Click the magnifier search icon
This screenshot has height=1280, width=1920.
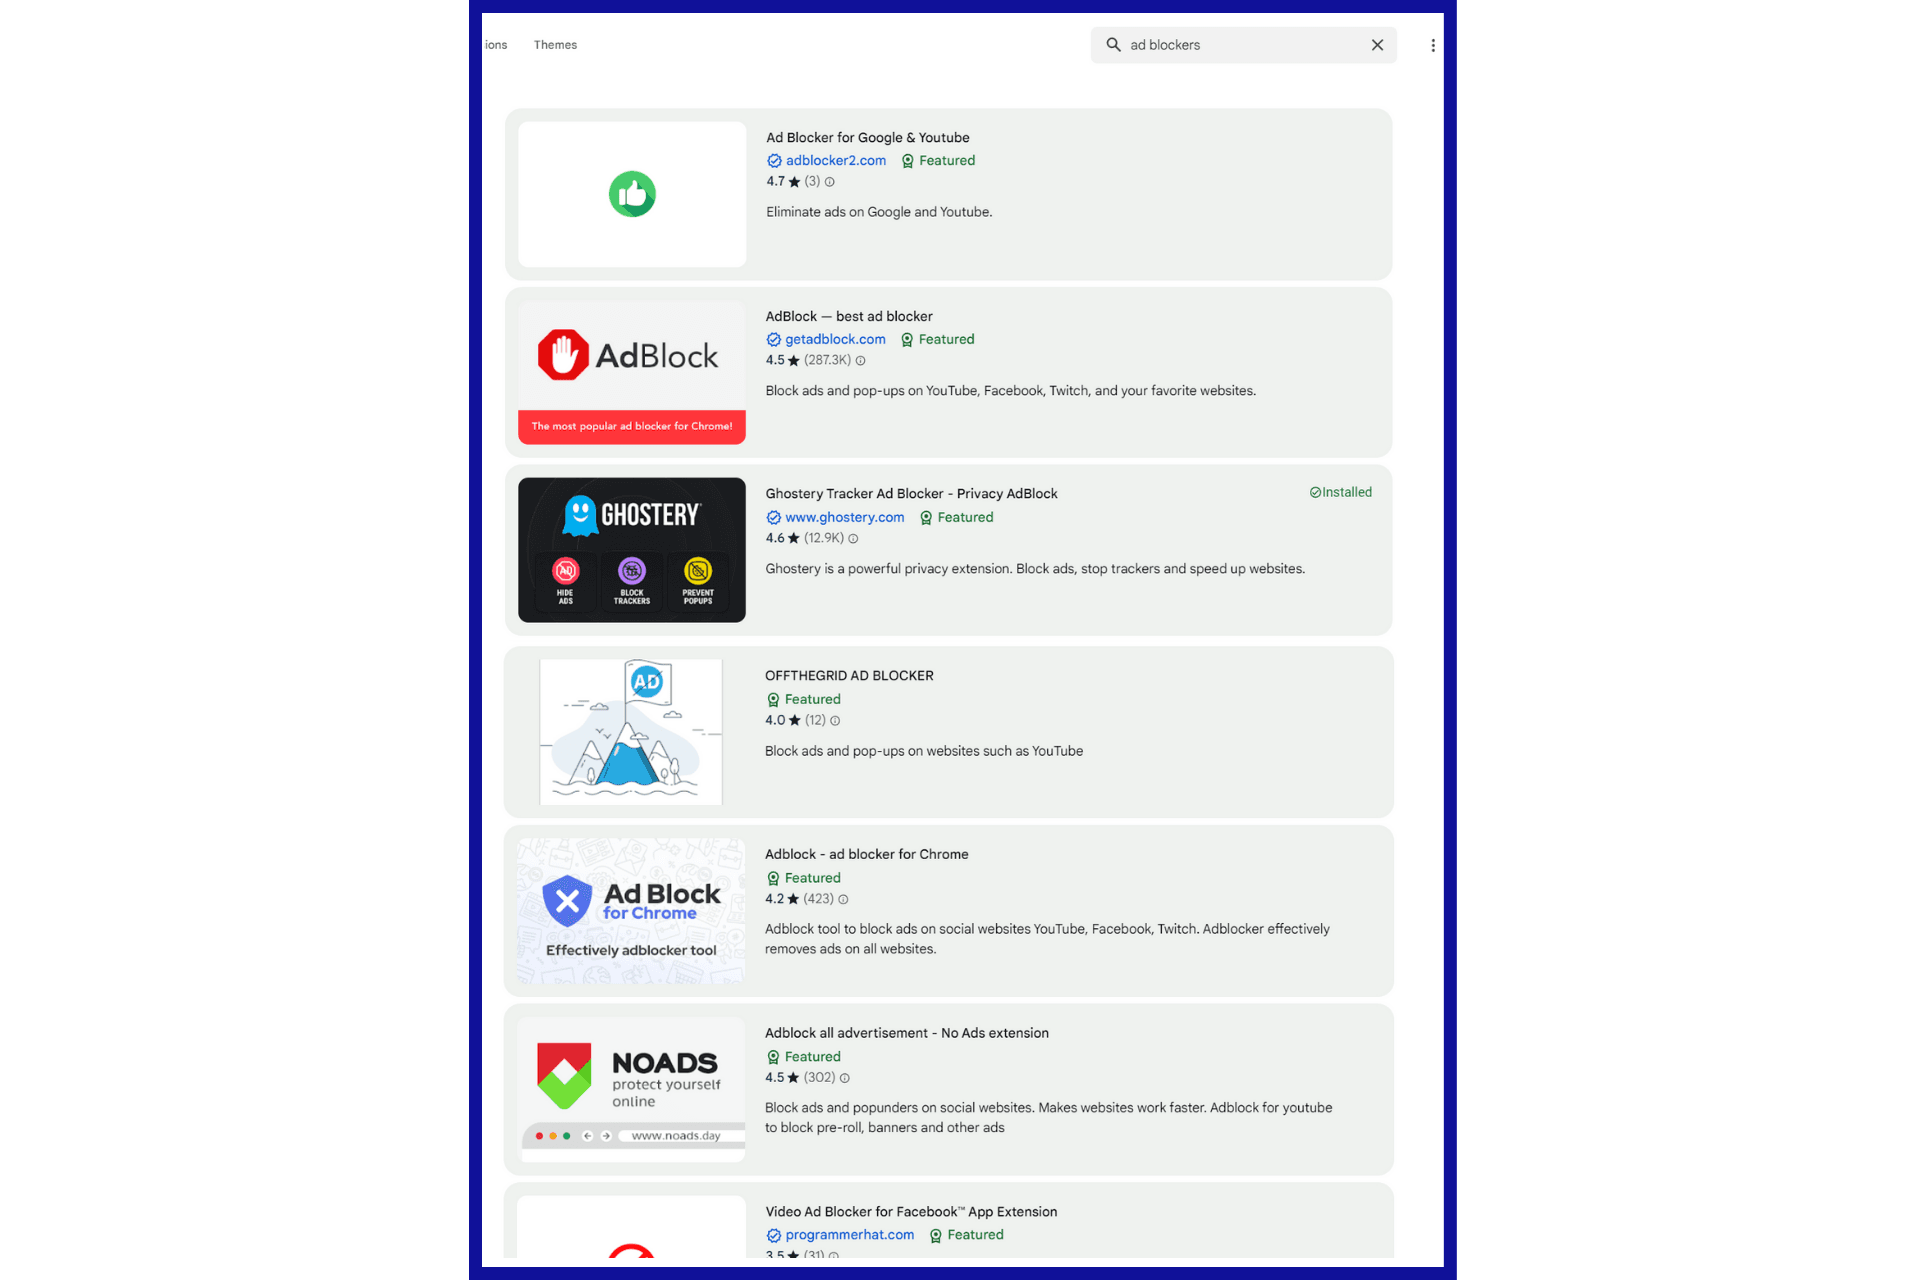click(x=1113, y=45)
